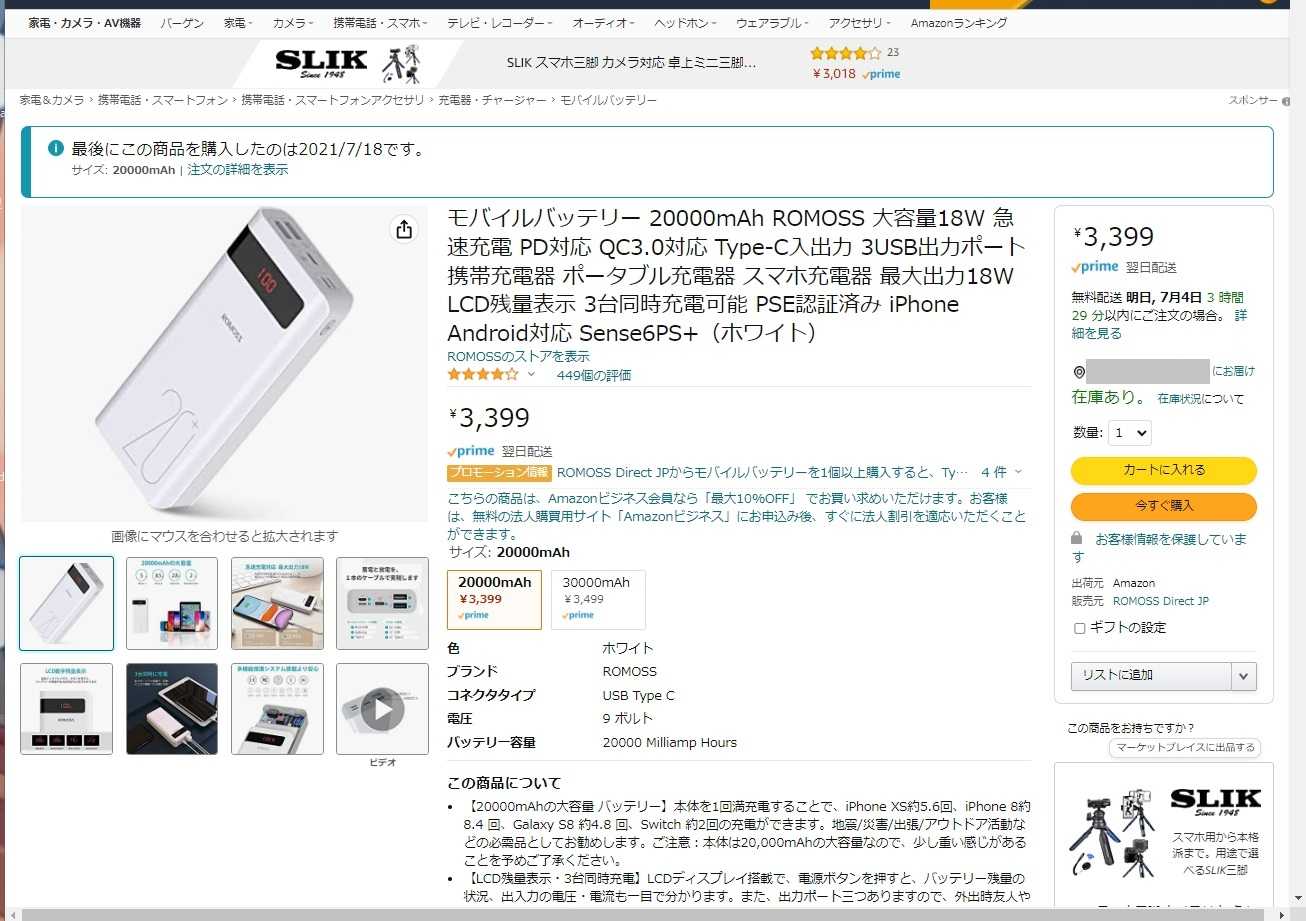Click the info icon in purchase notice
Image resolution: width=1306 pixels, height=921 pixels.
[56, 149]
